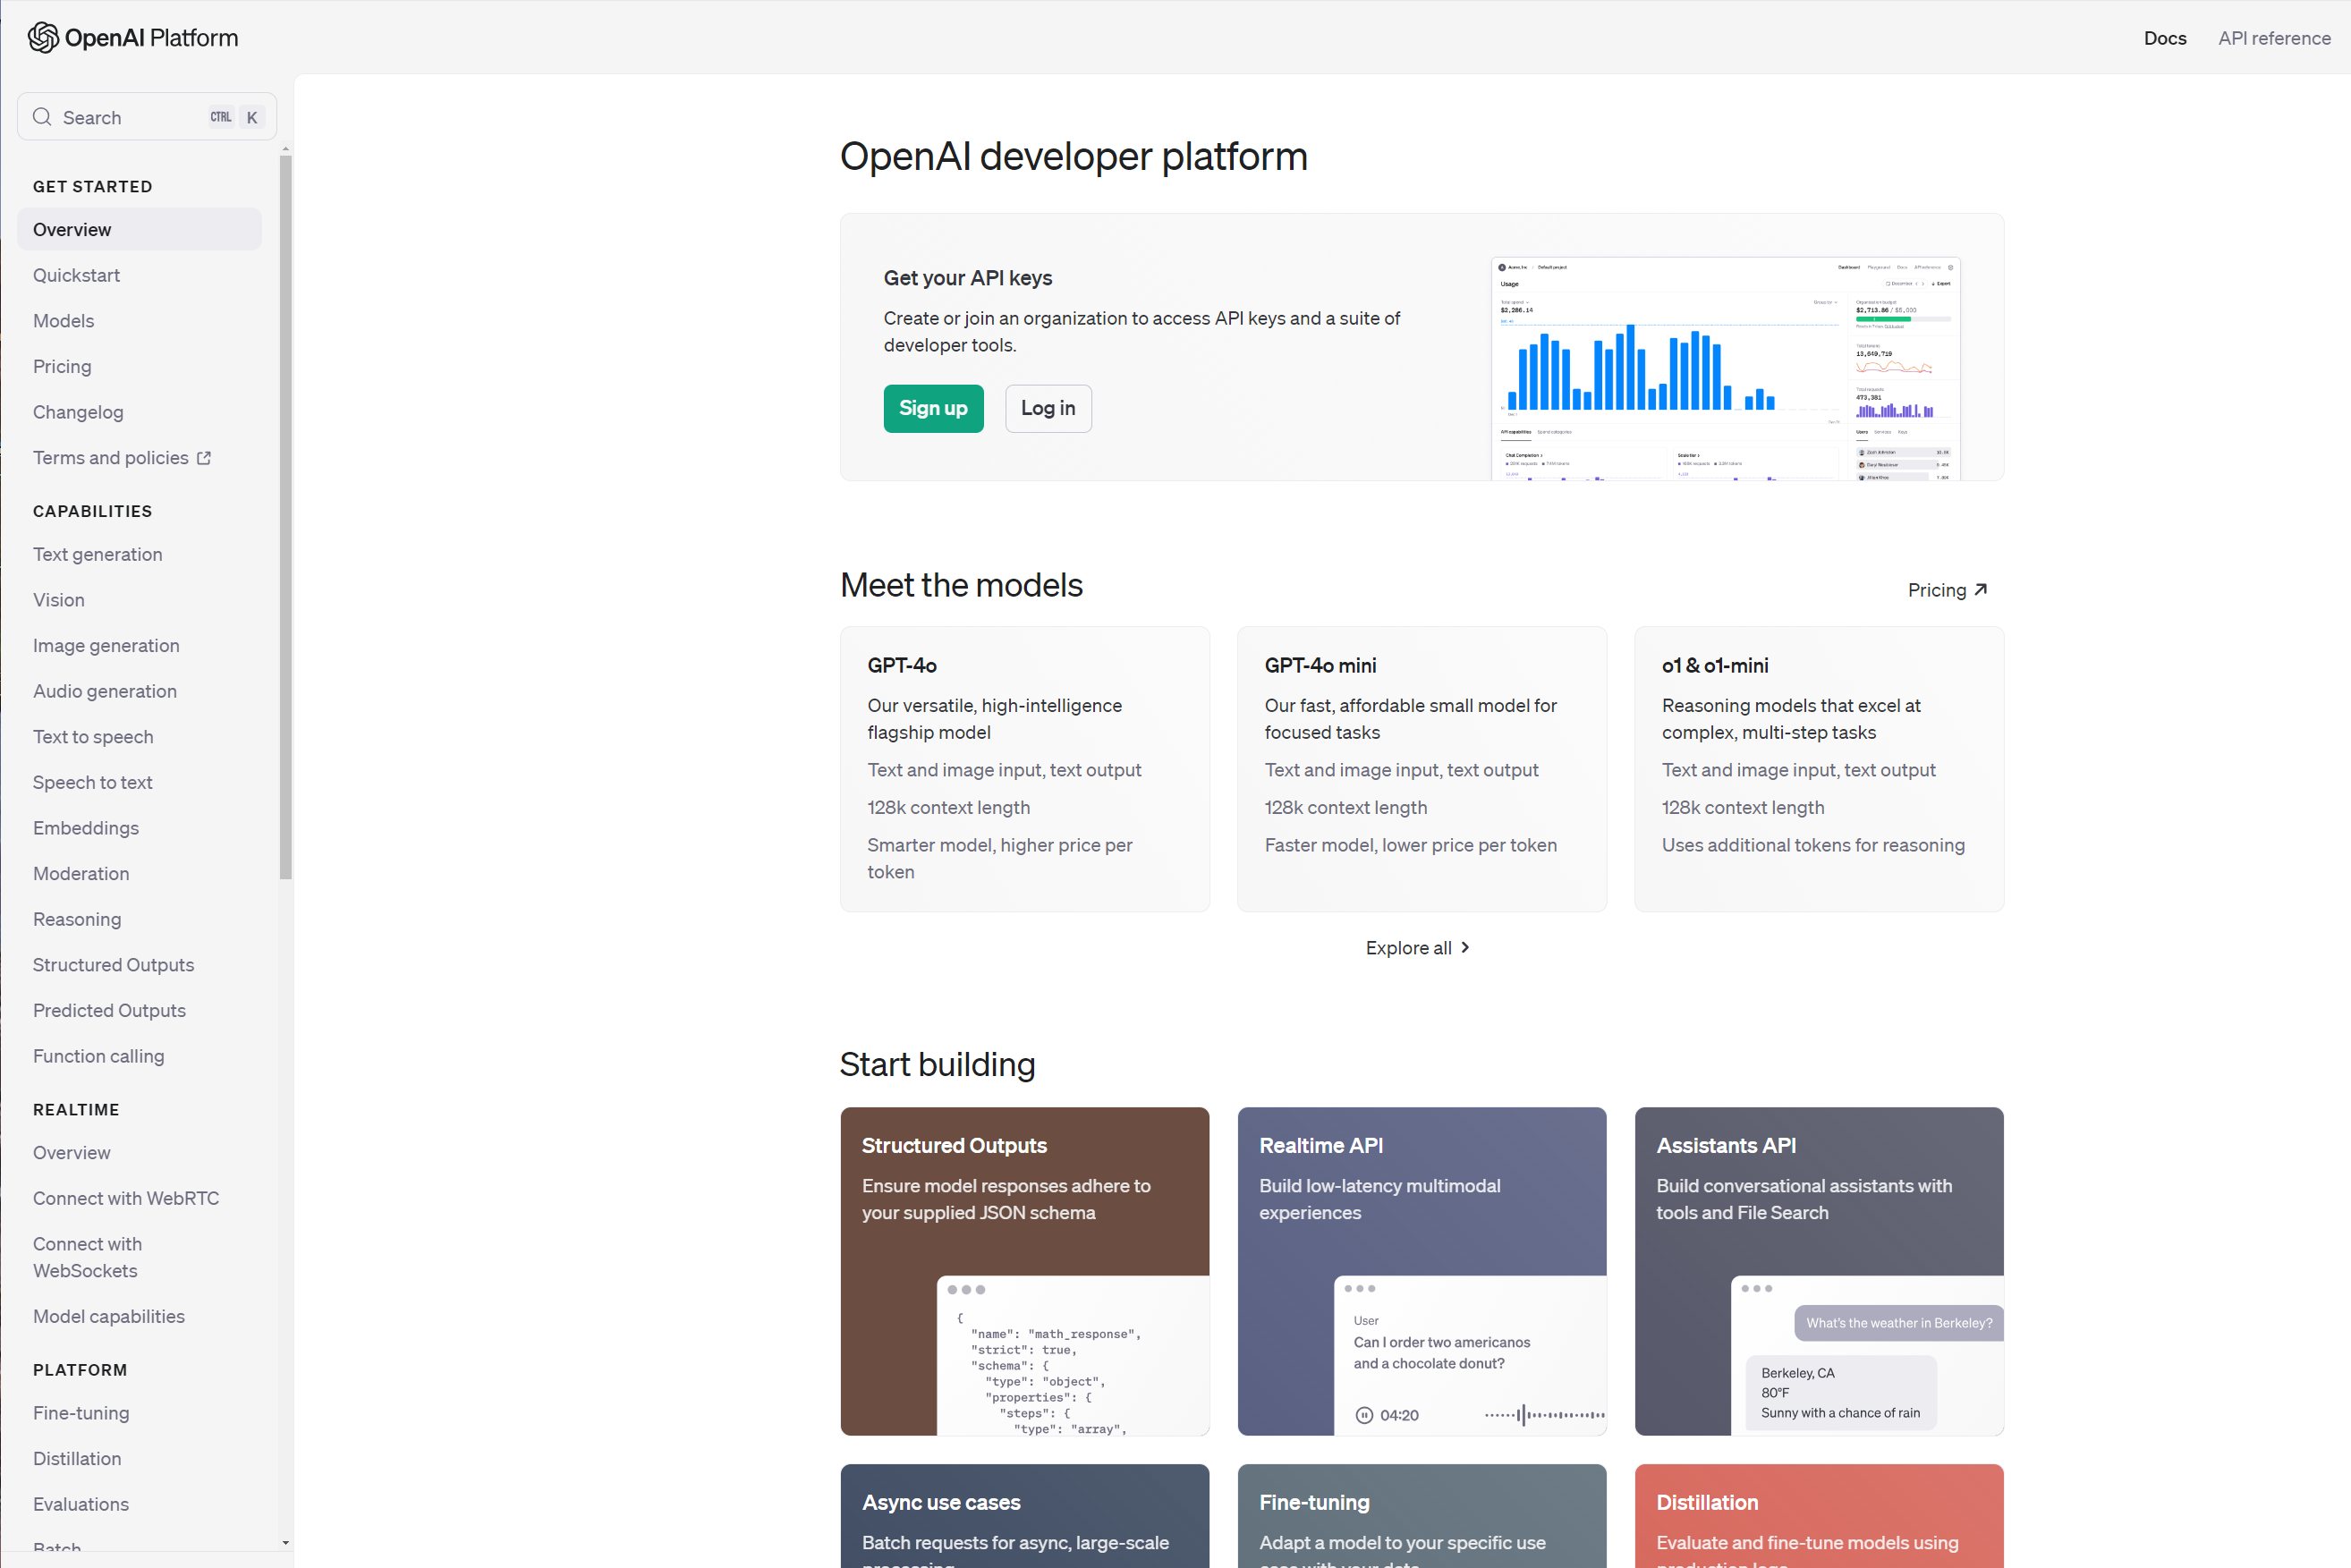Viewport: 2351px width, 1568px height.
Task: Click the sidebar scroll-down arrow
Action: coord(286,1543)
